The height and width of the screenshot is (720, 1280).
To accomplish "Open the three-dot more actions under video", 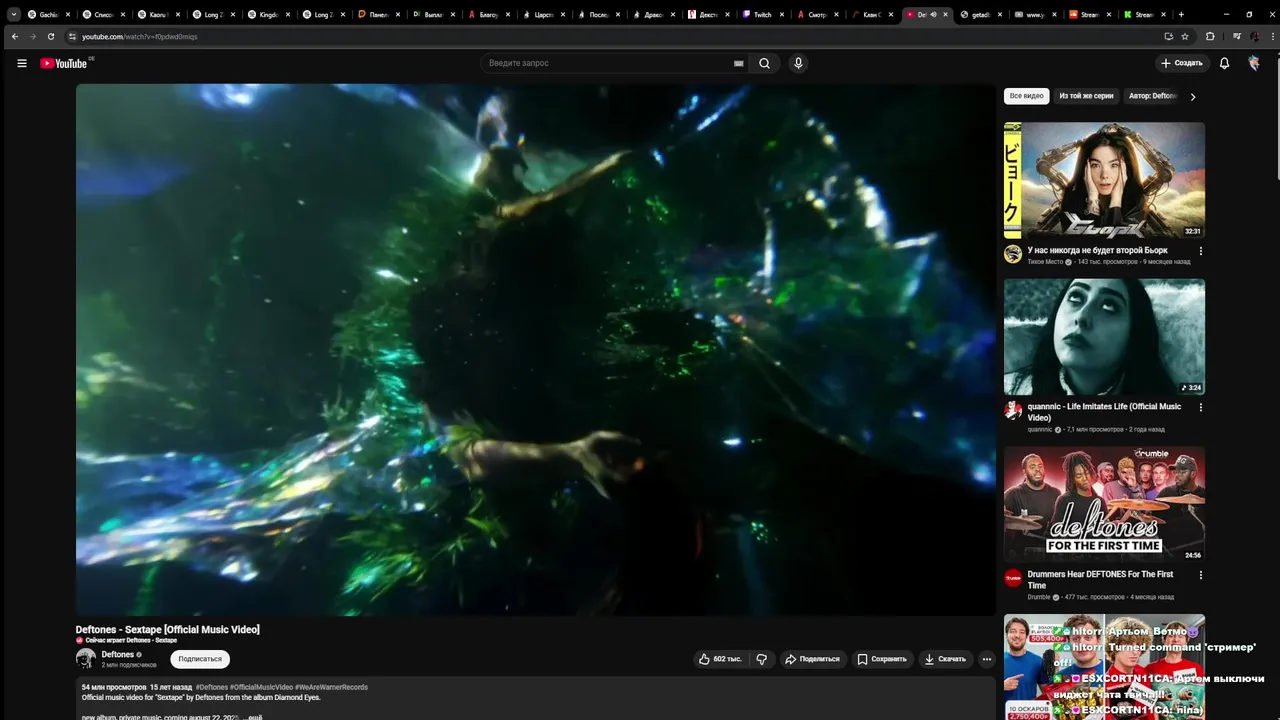I will click(x=986, y=659).
